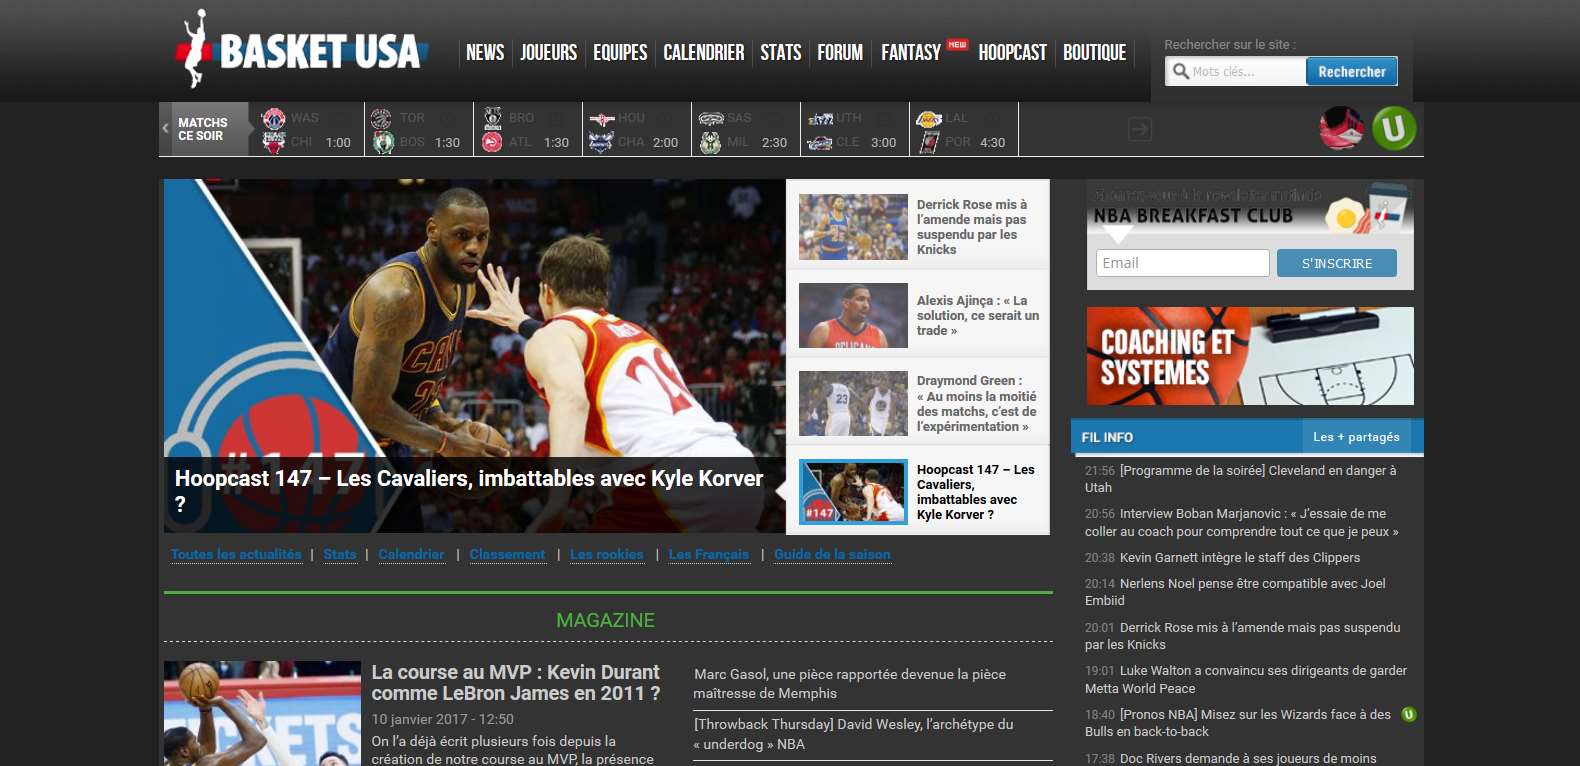Screen dimensions: 1580x766
Task: Click the Chicago Bulls logo in the scoreboard
Action: [273, 142]
